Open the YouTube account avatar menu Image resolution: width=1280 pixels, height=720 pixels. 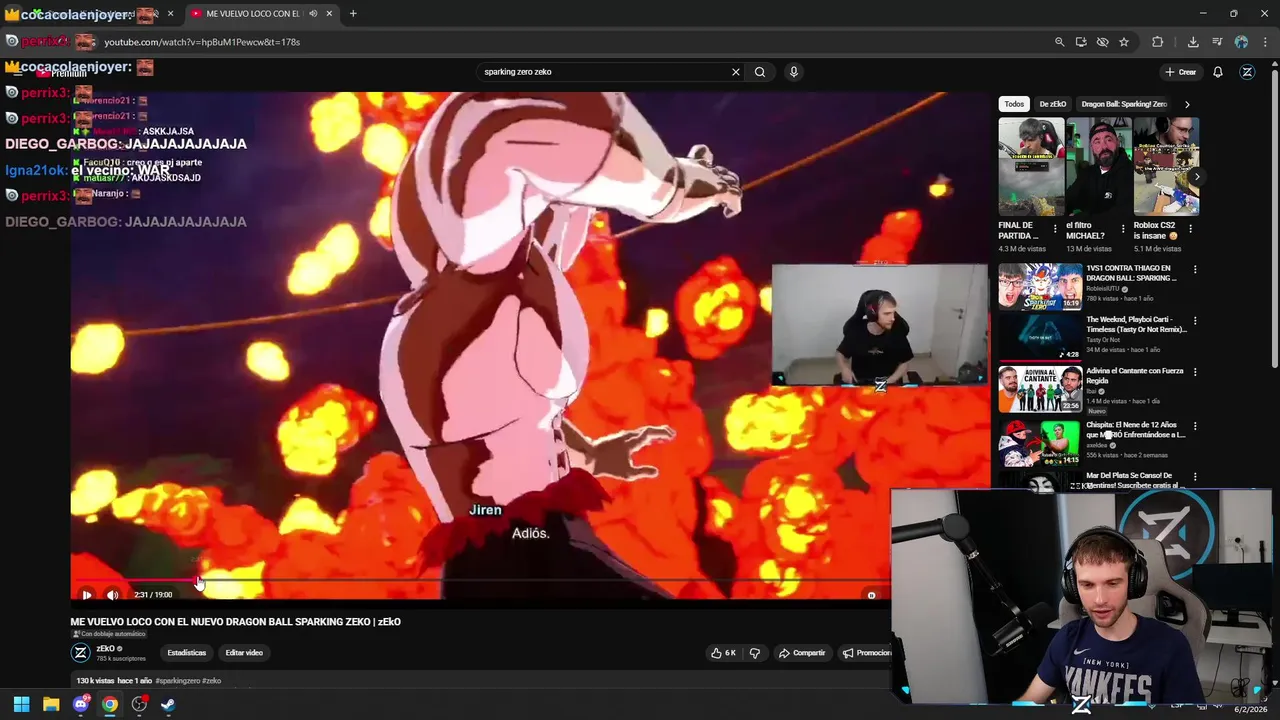pos(1247,72)
